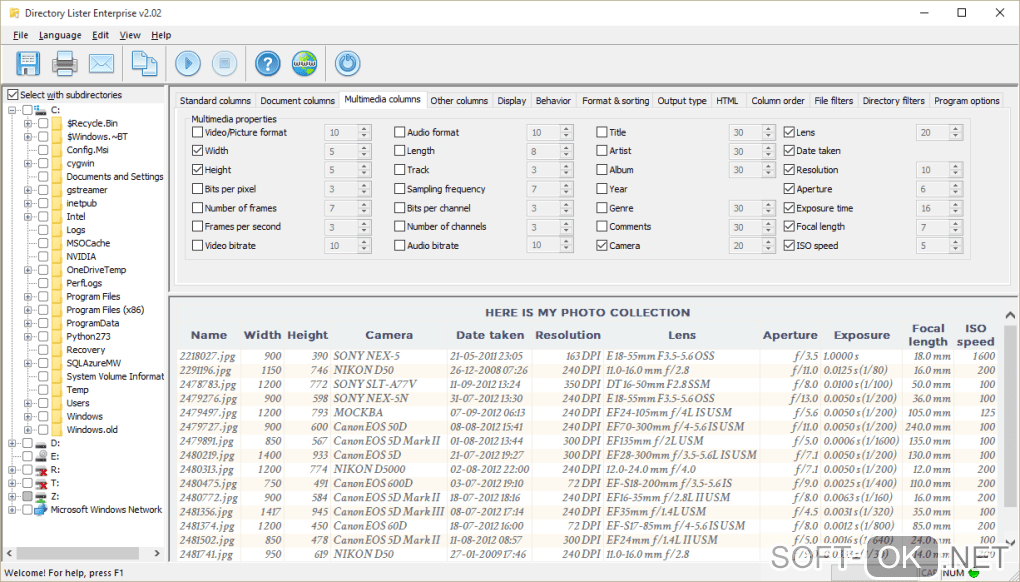
Task: Switch to the File filters tab
Action: [x=837, y=100]
